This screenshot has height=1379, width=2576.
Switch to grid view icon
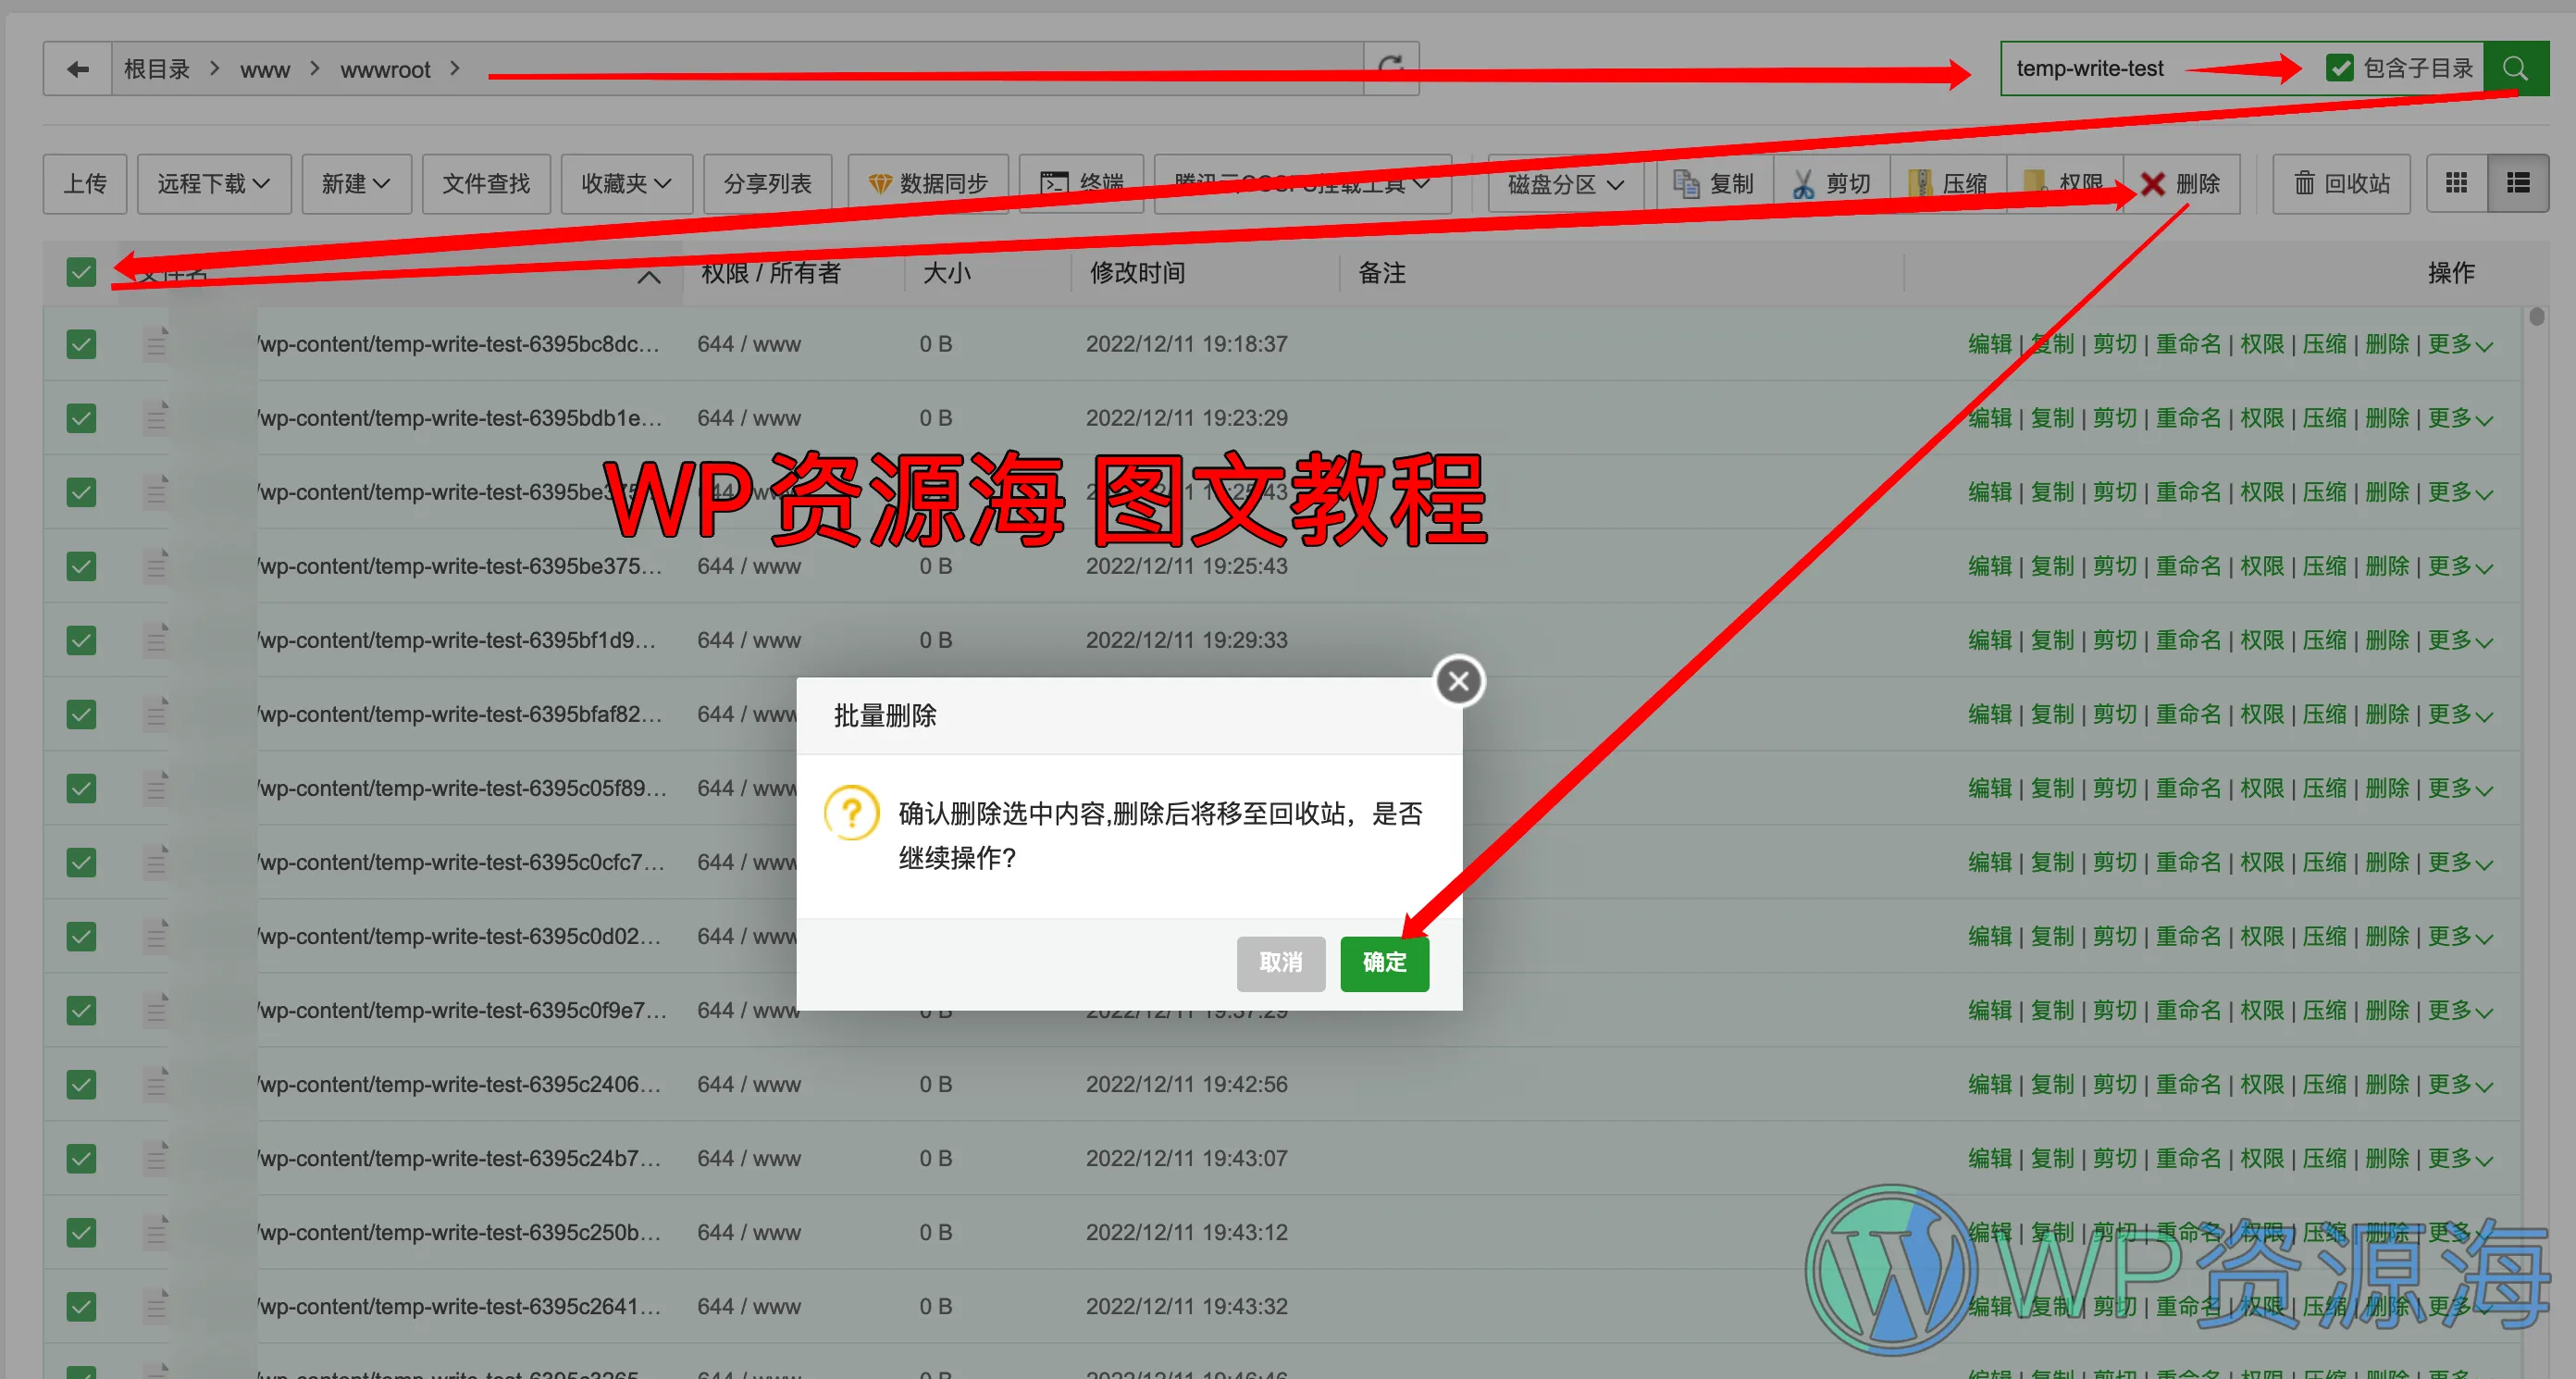pos(2456,183)
